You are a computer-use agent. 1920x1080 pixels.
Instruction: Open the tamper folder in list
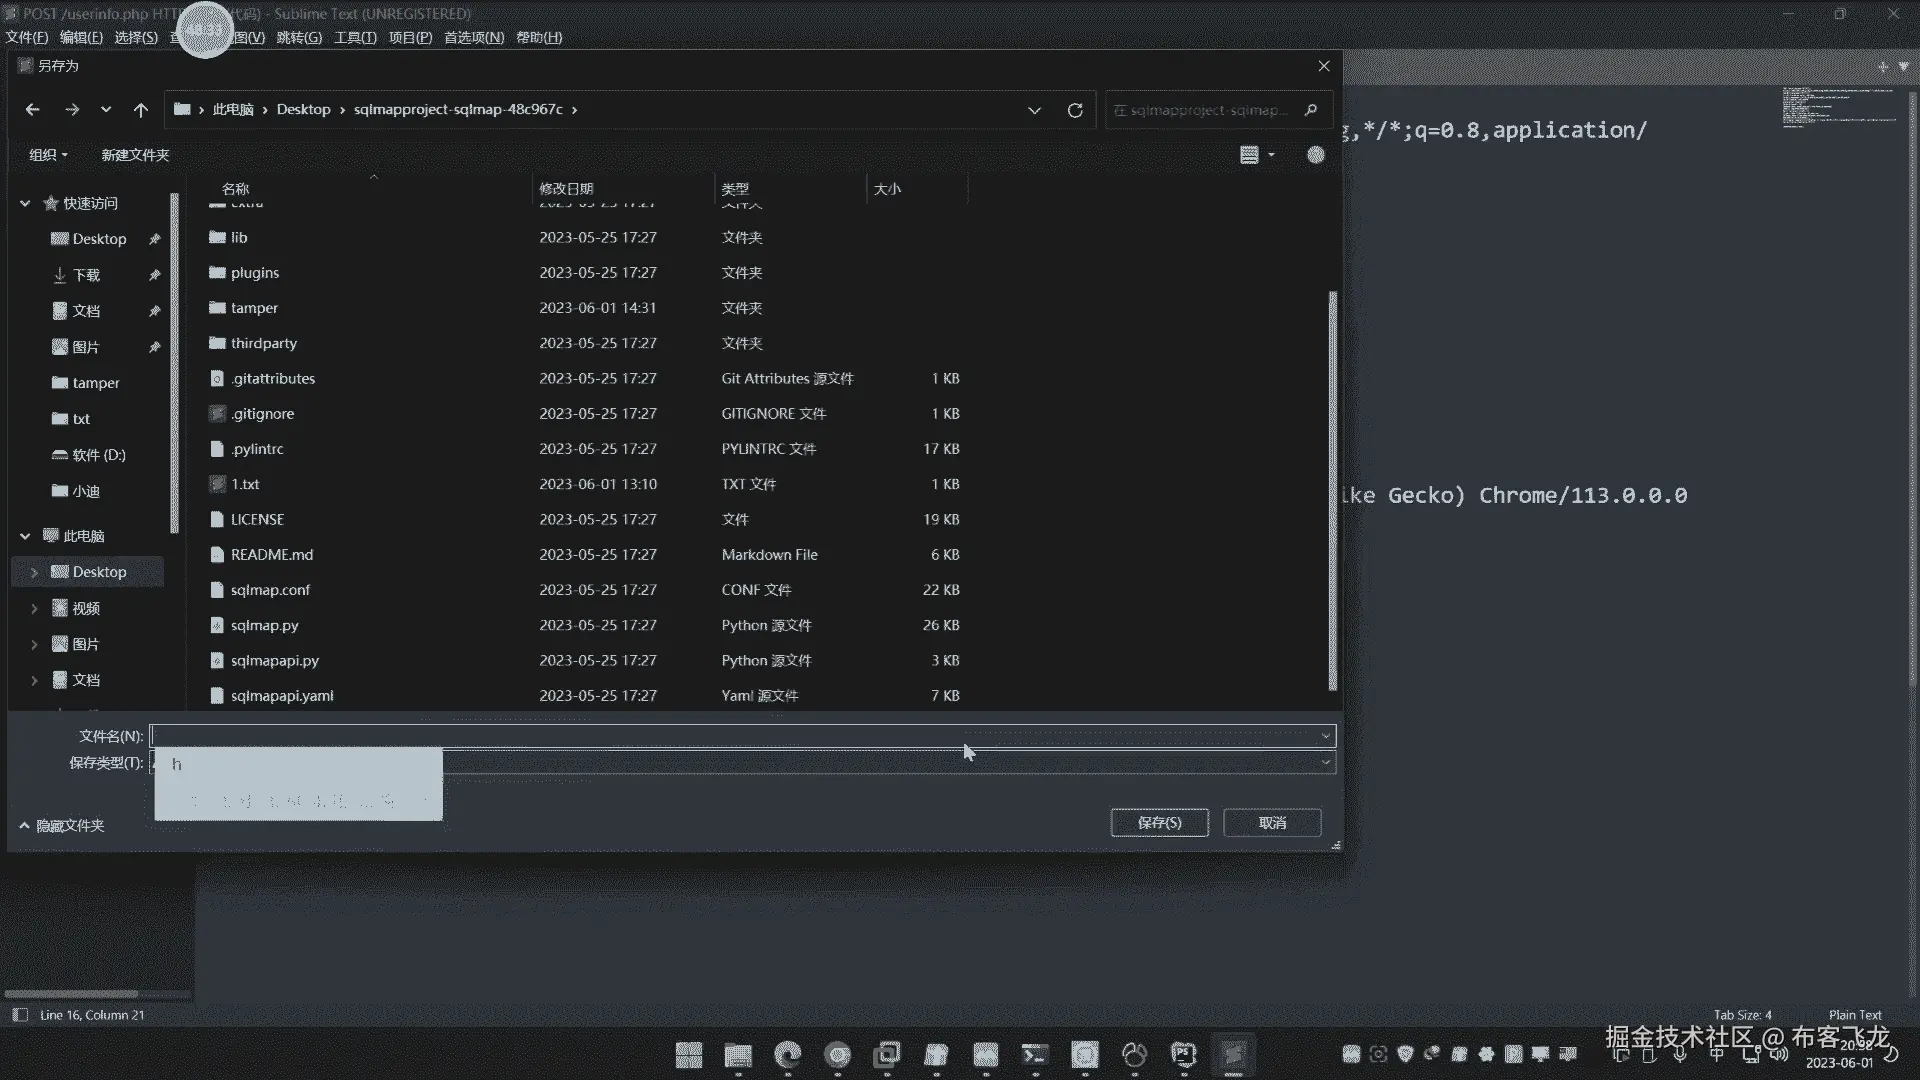click(x=254, y=308)
